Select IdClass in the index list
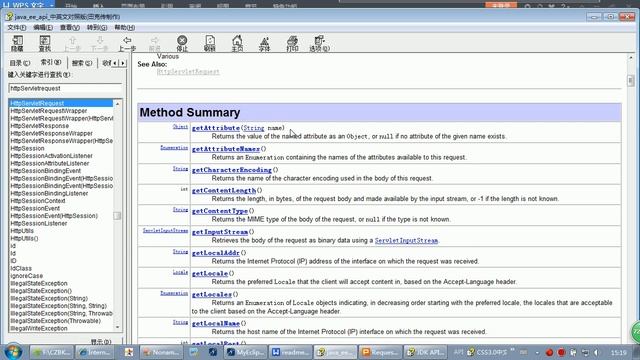This screenshot has width=640, height=360. tap(21, 268)
